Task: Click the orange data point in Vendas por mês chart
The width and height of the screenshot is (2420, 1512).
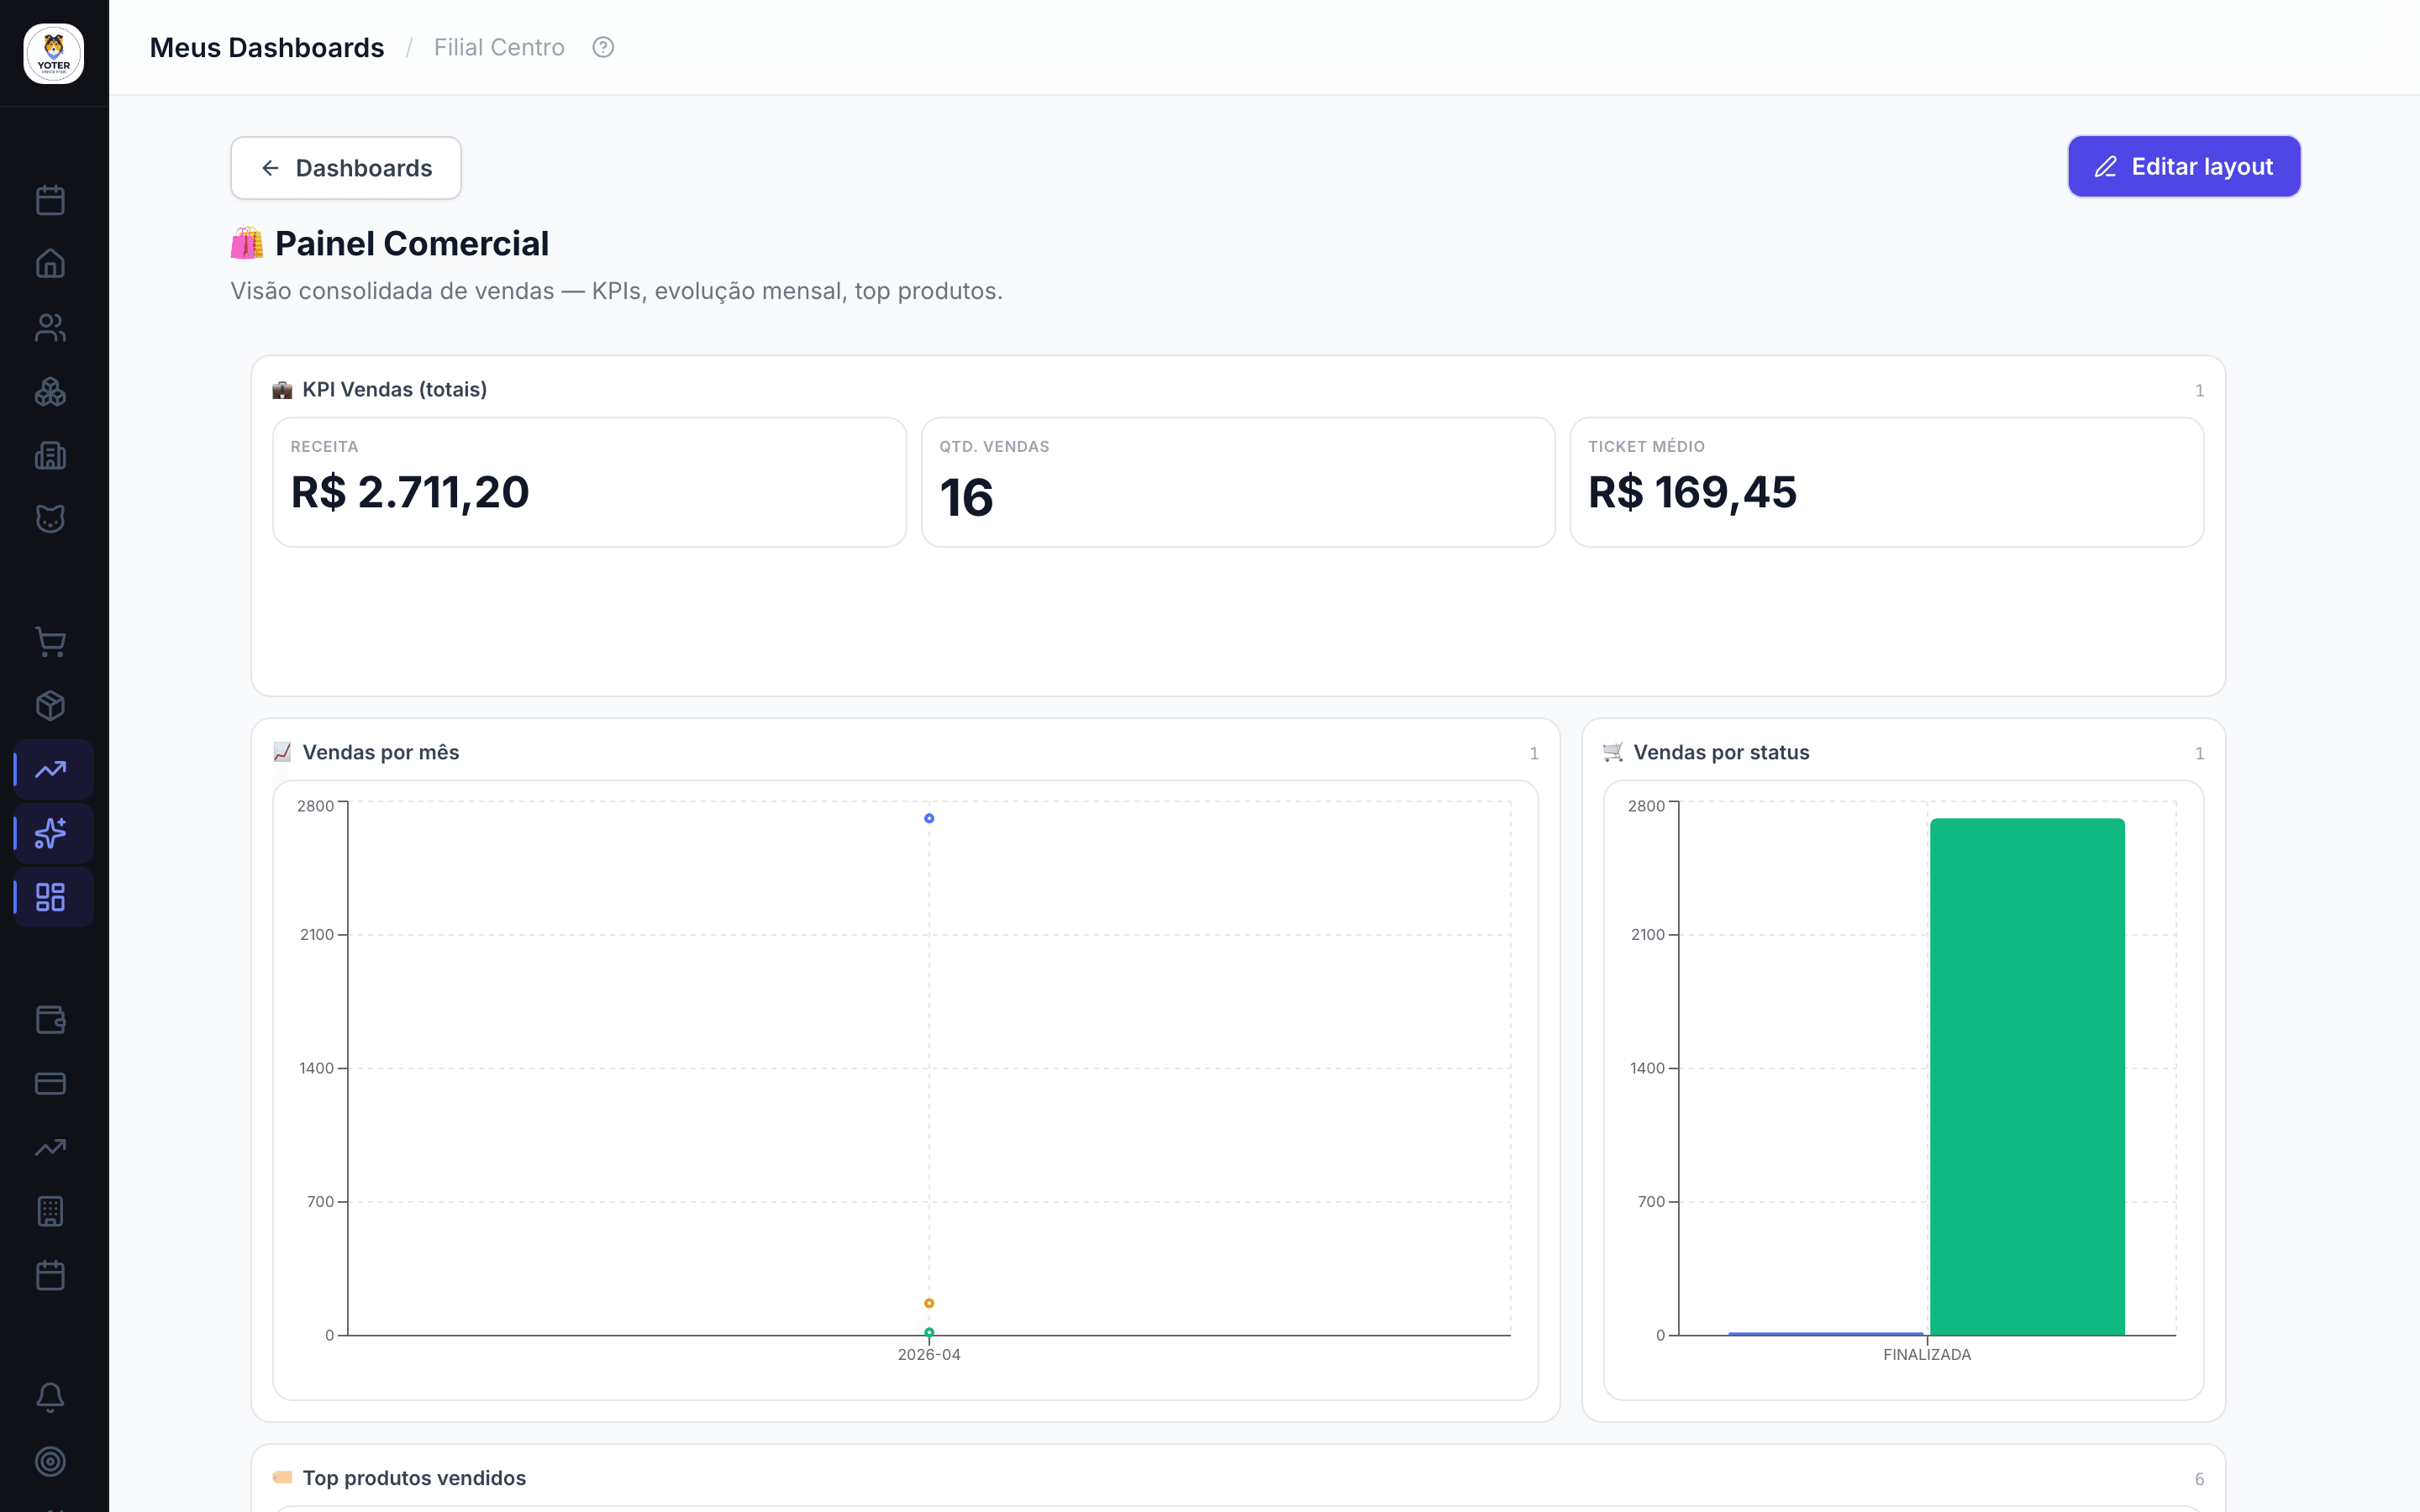Action: click(x=929, y=1303)
